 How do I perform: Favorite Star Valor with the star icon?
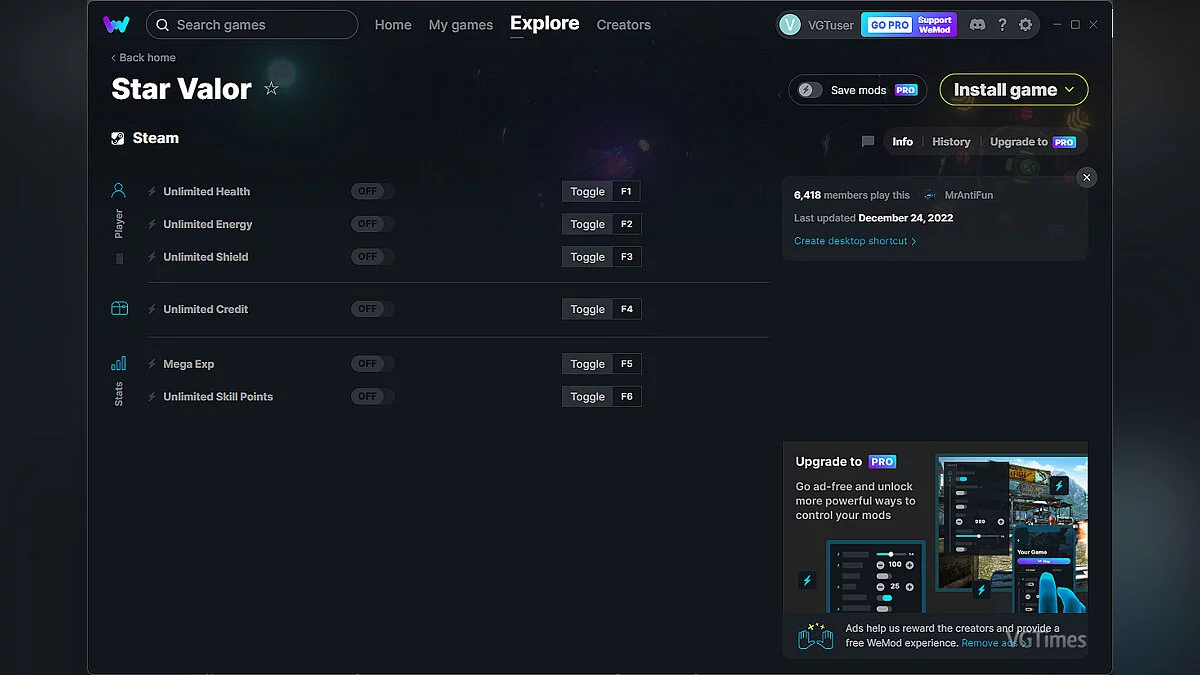click(271, 89)
